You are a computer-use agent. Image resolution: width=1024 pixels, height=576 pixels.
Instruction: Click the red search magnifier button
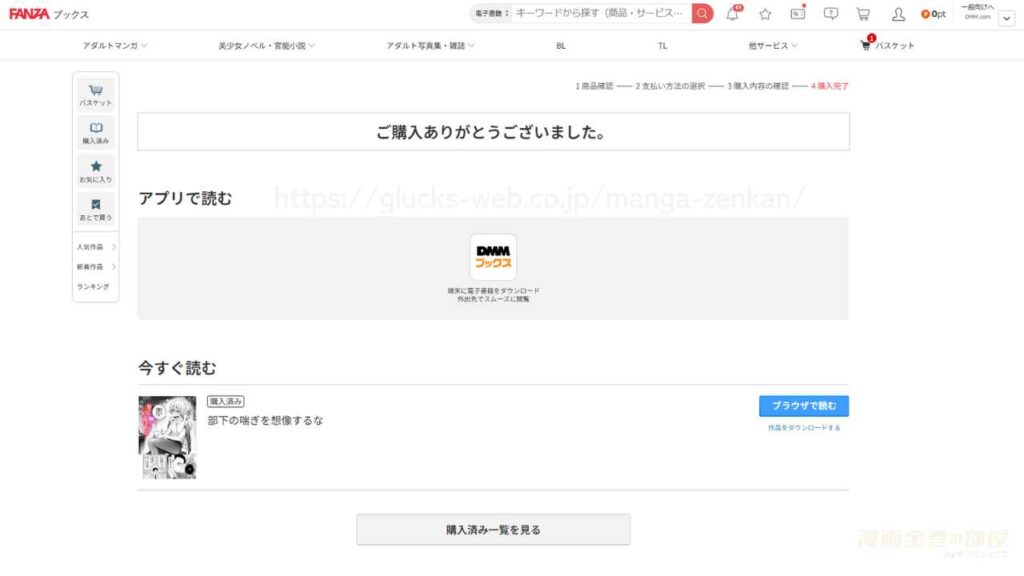point(701,13)
